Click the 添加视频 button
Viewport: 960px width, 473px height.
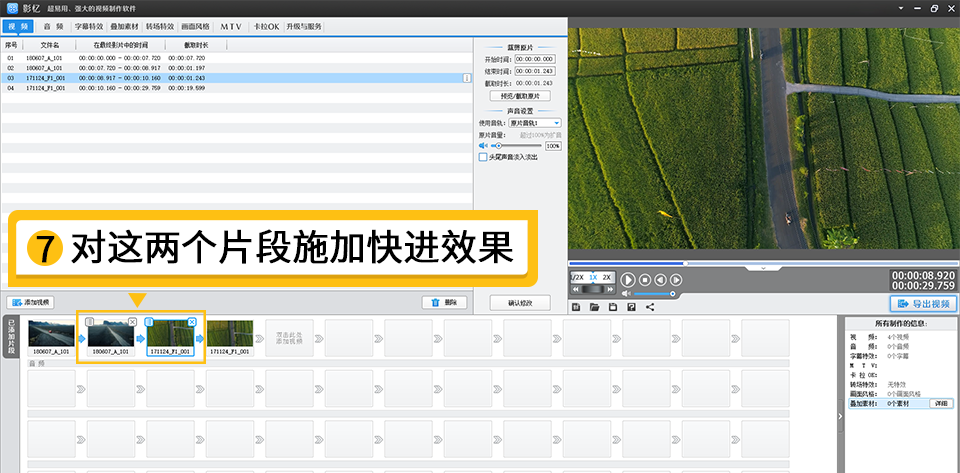[x=31, y=302]
